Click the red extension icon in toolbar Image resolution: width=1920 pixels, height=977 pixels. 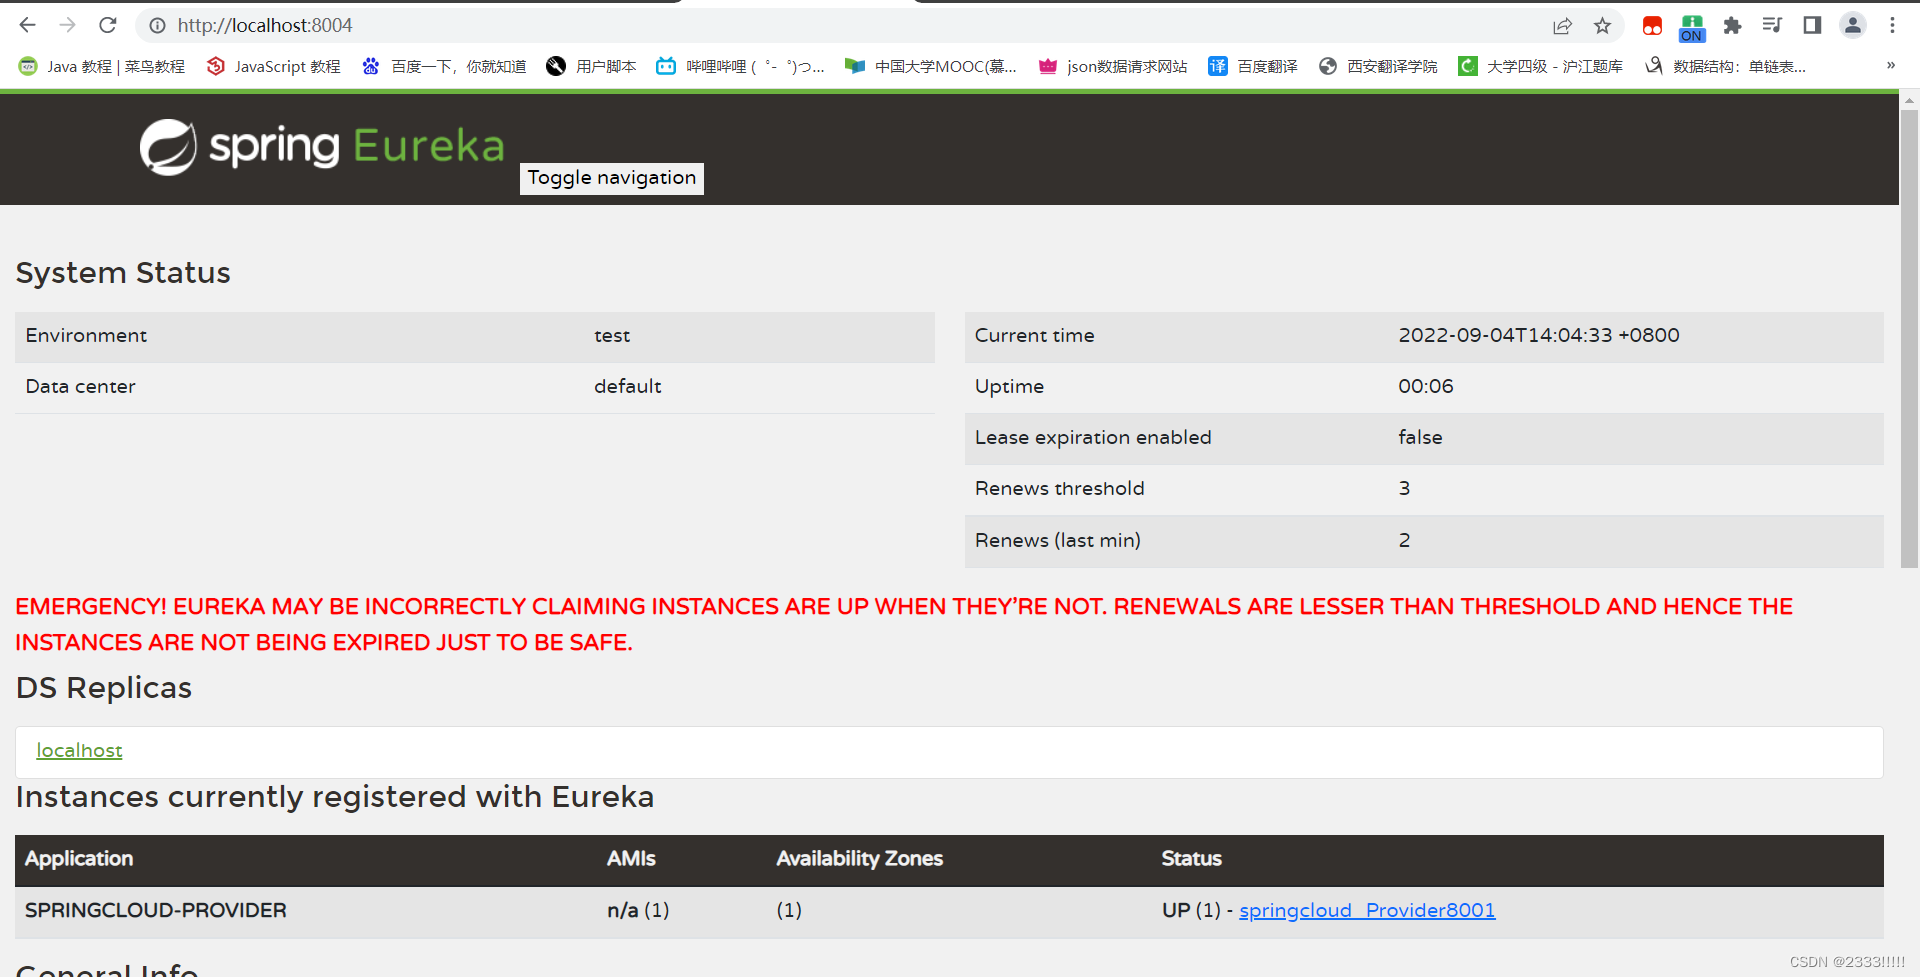1652,26
